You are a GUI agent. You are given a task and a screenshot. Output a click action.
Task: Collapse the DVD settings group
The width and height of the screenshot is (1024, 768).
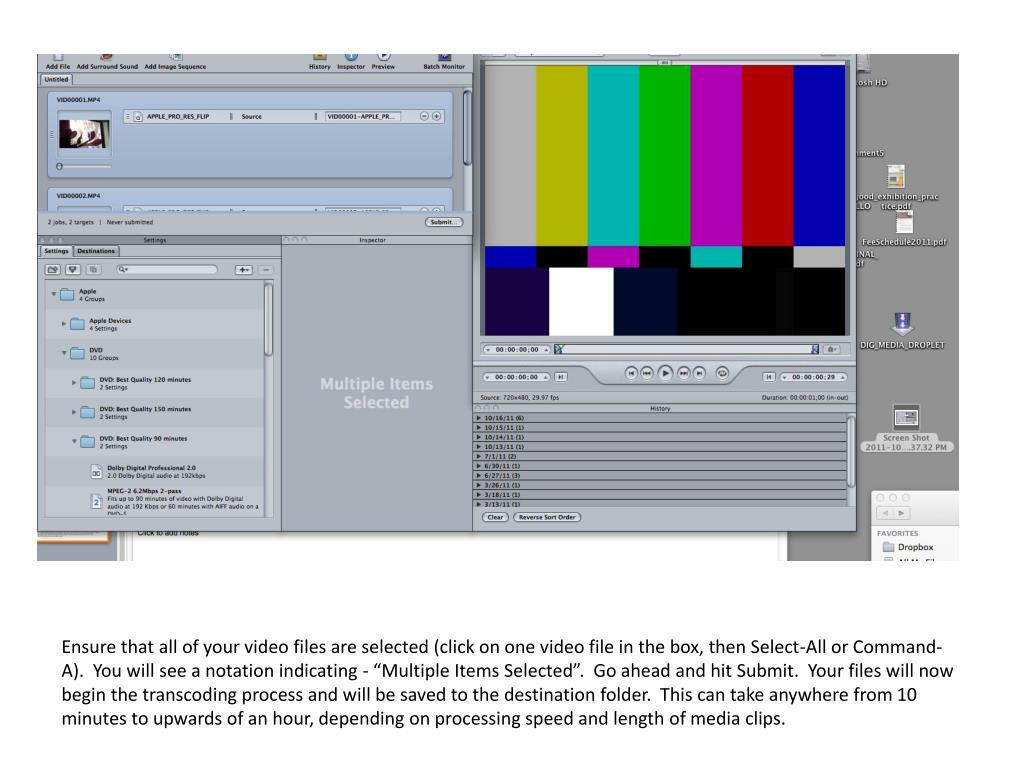(64, 353)
